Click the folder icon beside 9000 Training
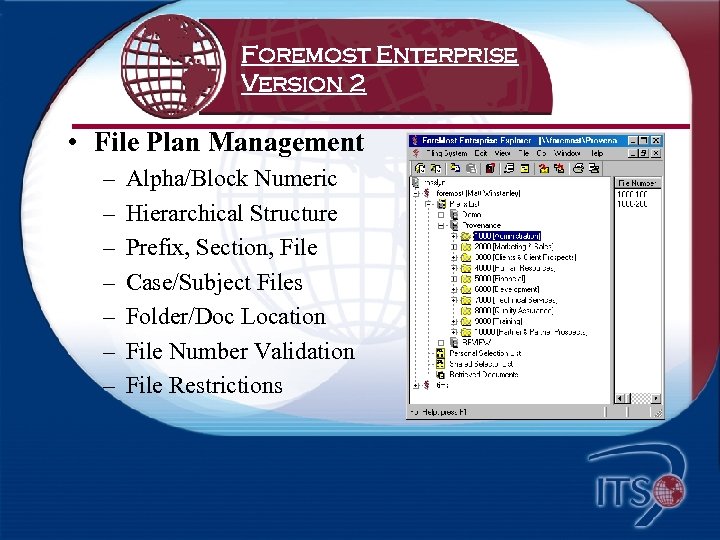This screenshot has height=540, width=720. pos(466,321)
